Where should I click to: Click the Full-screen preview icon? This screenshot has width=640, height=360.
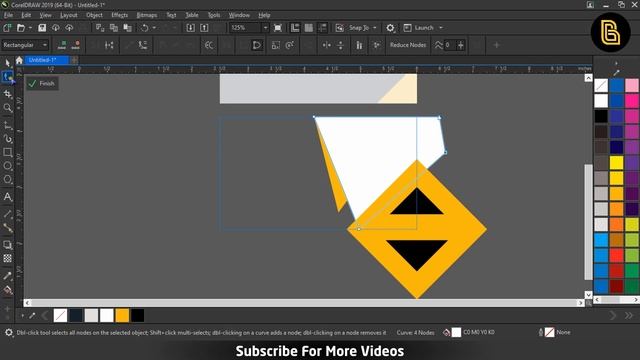coord(278,28)
